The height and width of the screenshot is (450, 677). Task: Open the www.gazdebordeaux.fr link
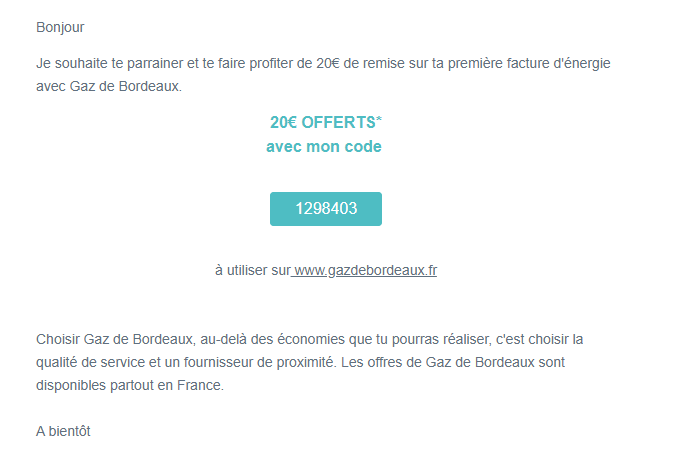(x=365, y=270)
